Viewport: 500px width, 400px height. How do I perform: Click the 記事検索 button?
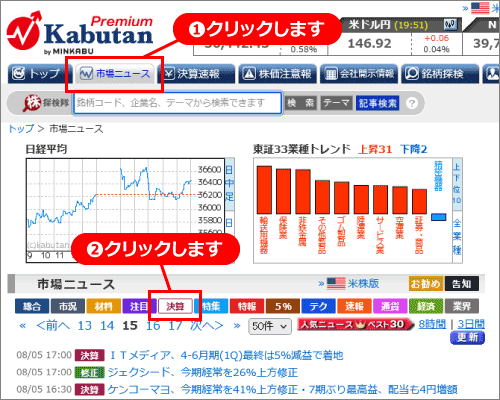click(x=377, y=103)
